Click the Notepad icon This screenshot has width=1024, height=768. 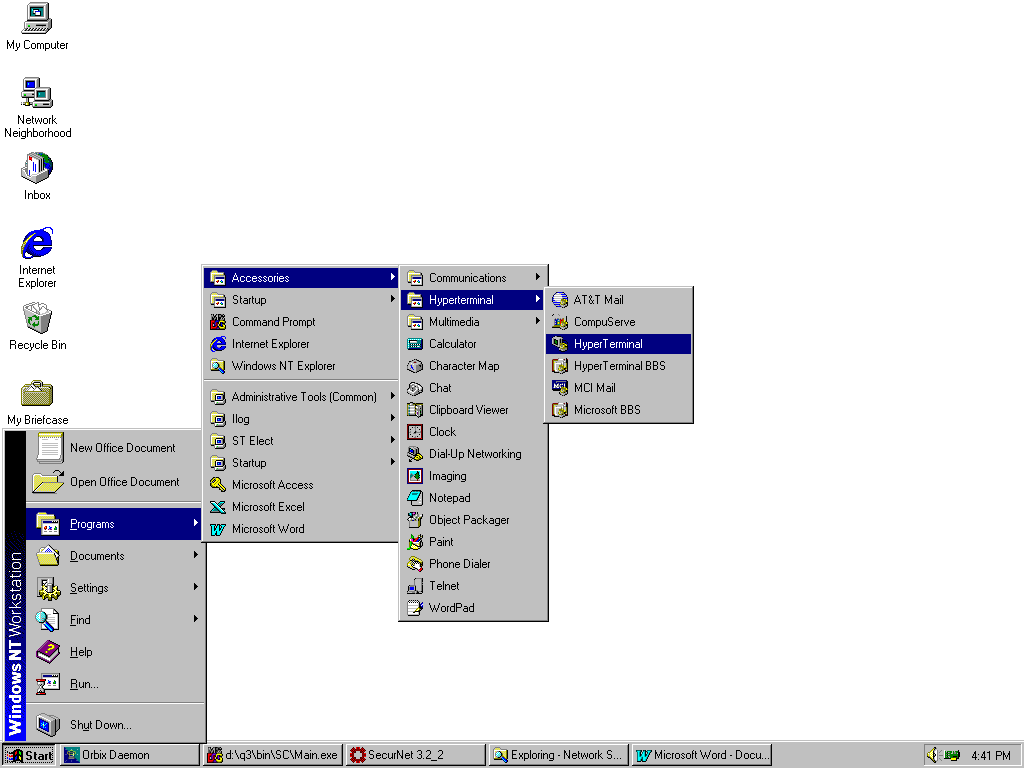415,498
